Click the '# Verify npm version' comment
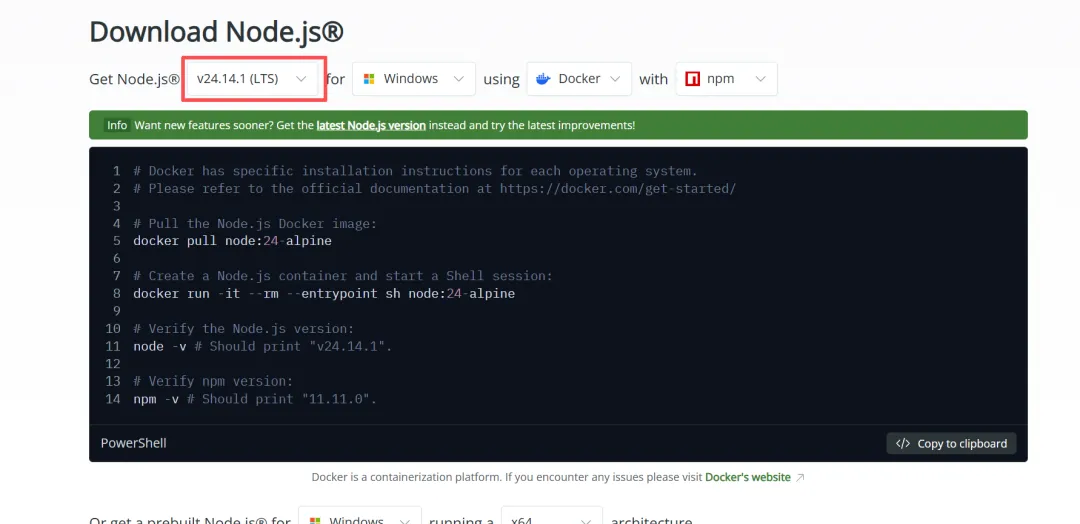Image resolution: width=1080 pixels, height=524 pixels. point(213,381)
